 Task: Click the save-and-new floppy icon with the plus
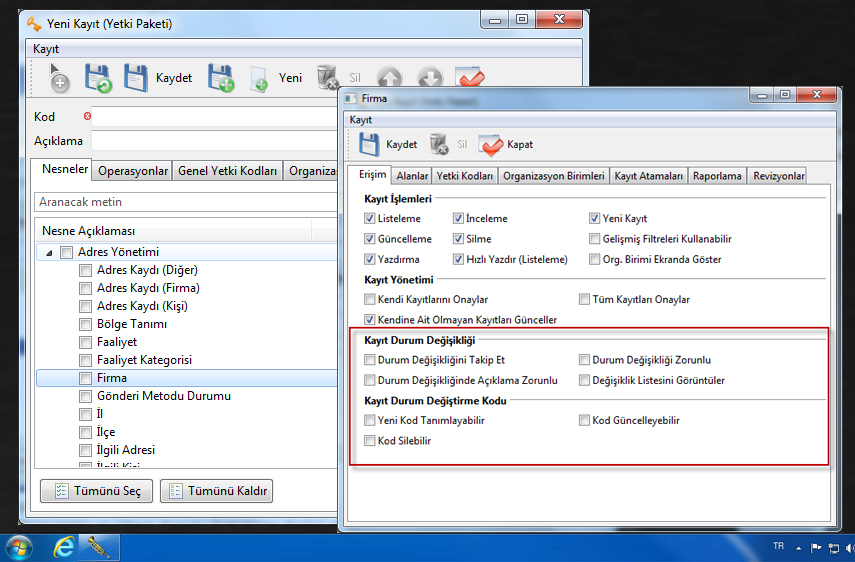point(220,78)
